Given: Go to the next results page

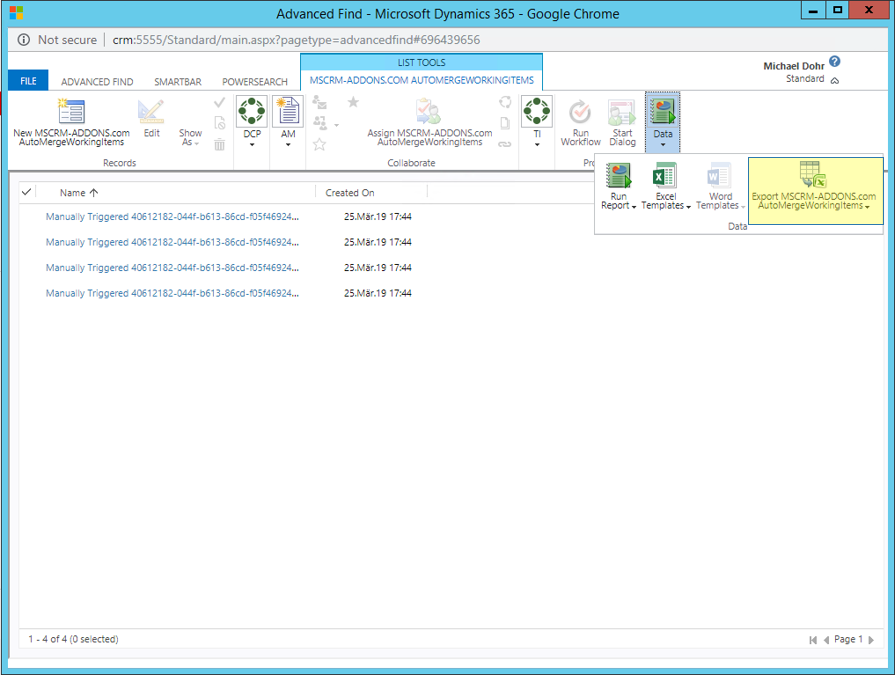Looking at the screenshot, I should click(x=871, y=640).
